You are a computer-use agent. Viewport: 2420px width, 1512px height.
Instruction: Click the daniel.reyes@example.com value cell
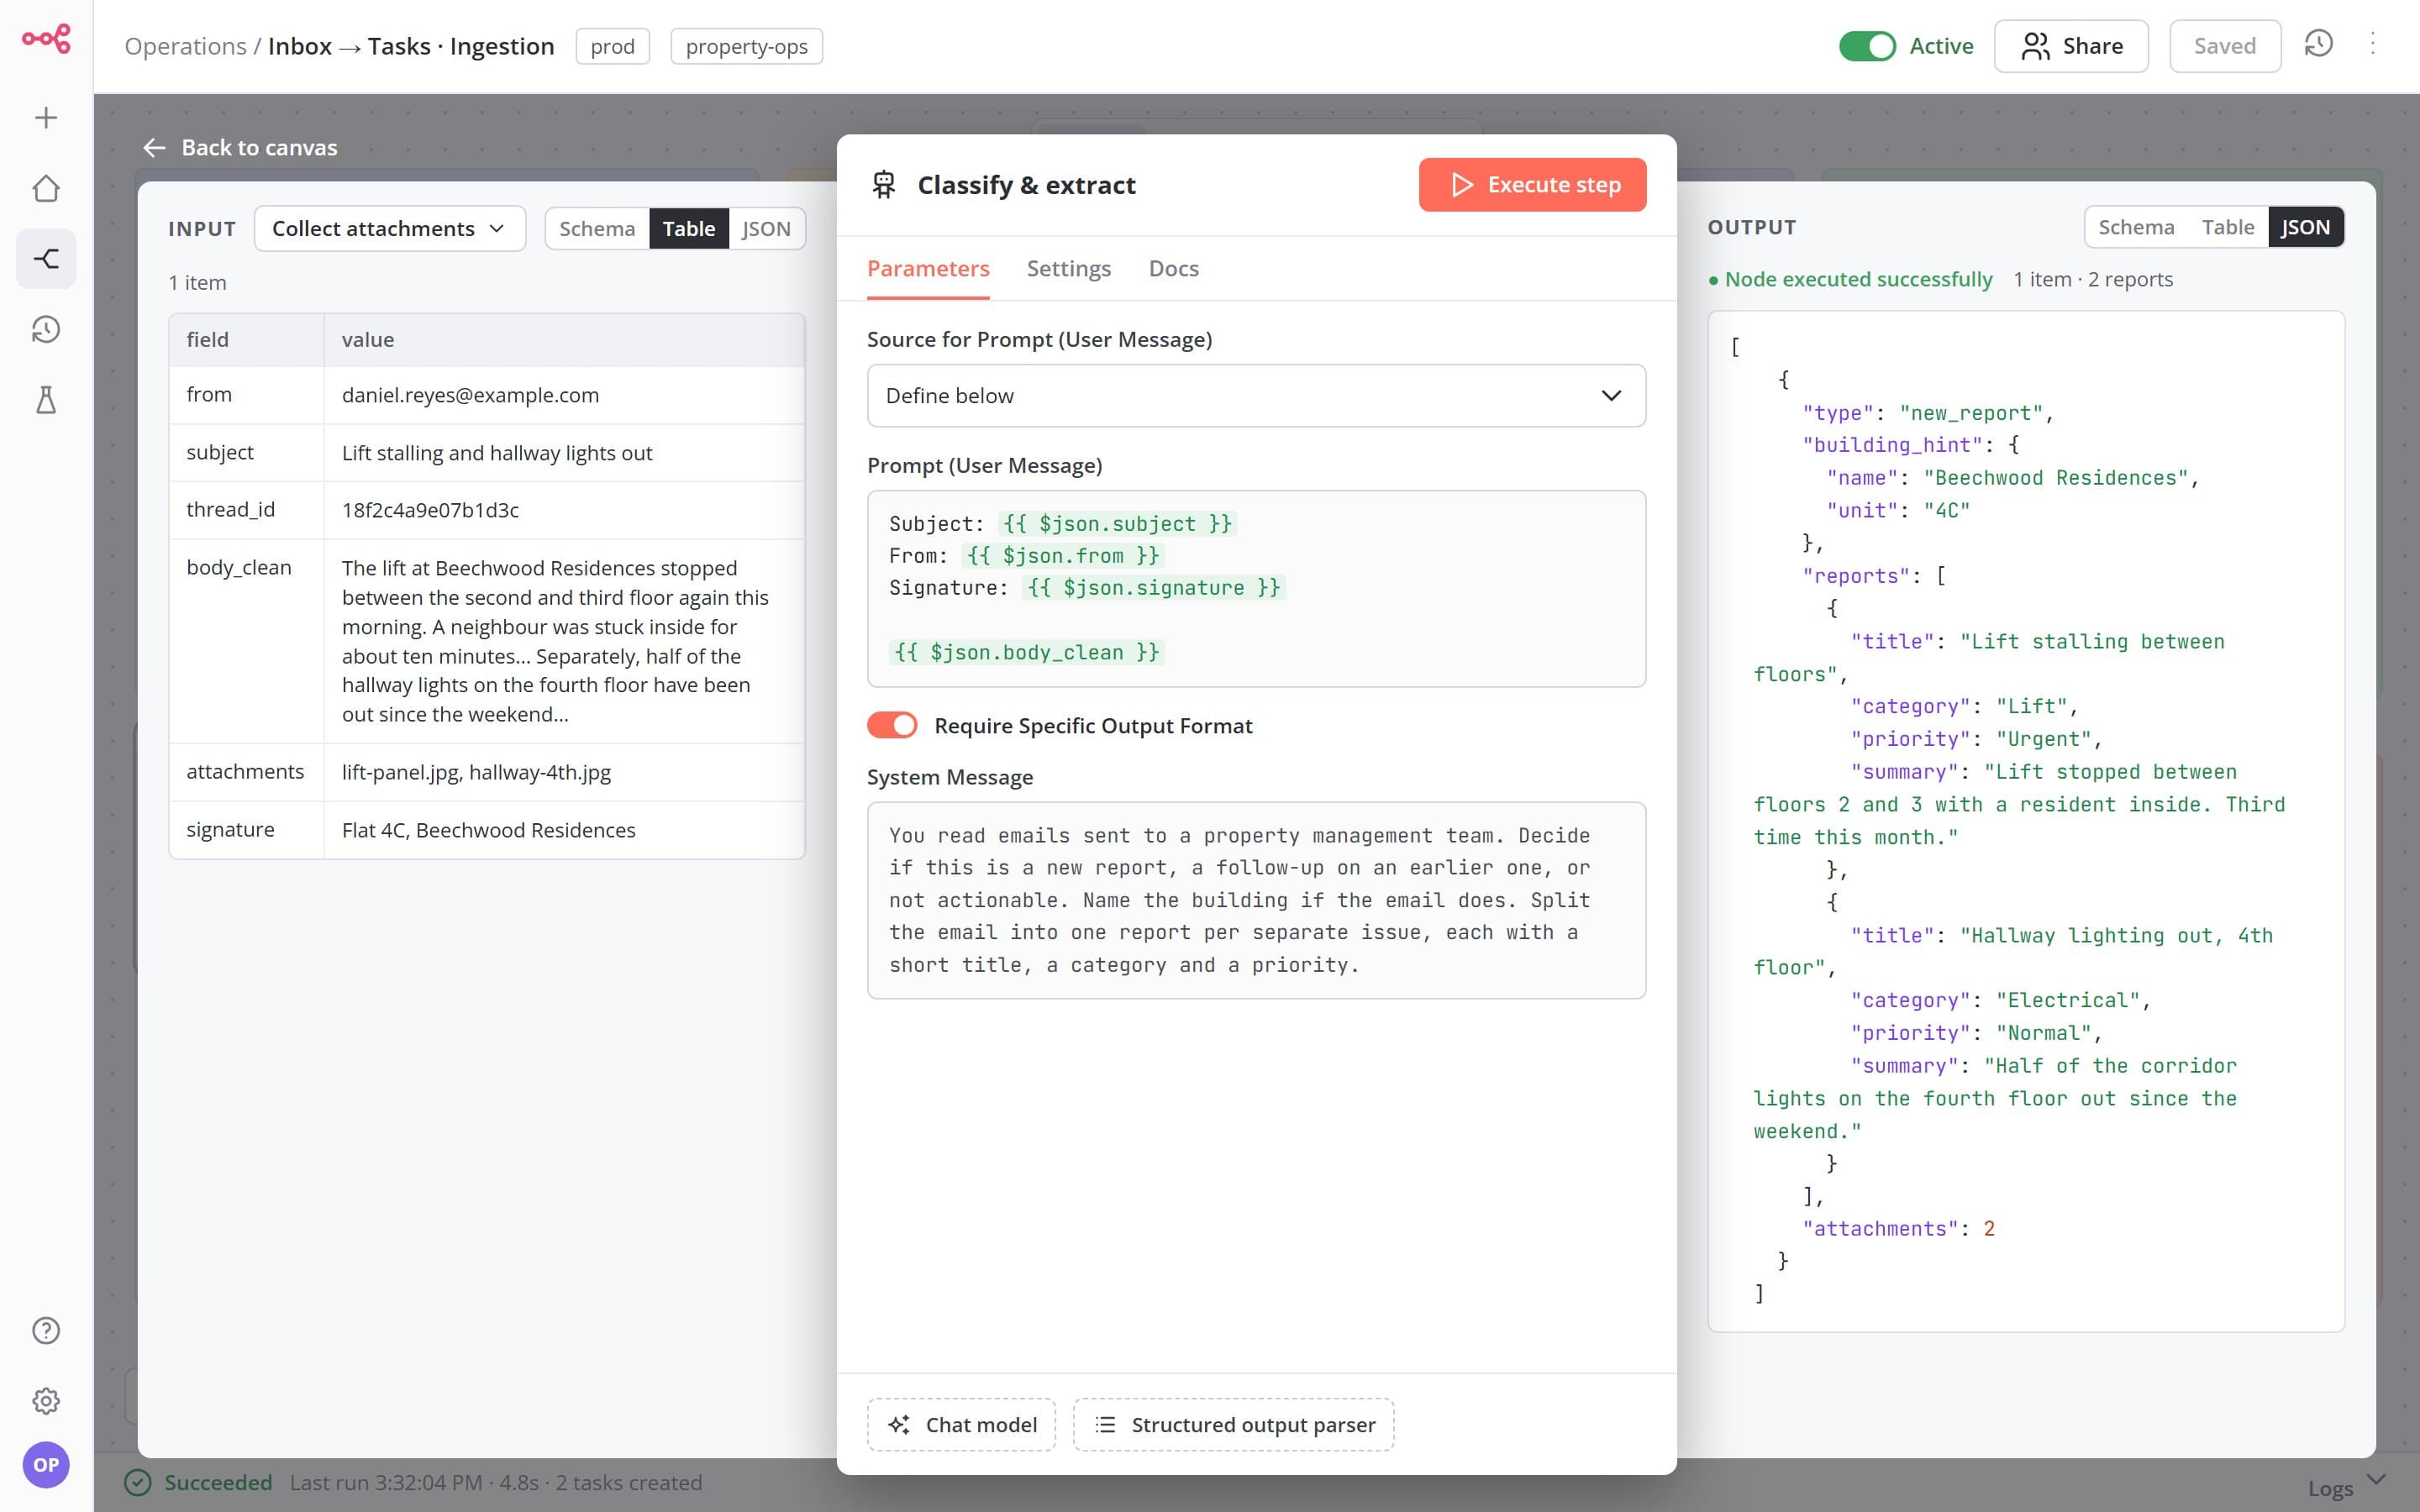tap(564, 395)
